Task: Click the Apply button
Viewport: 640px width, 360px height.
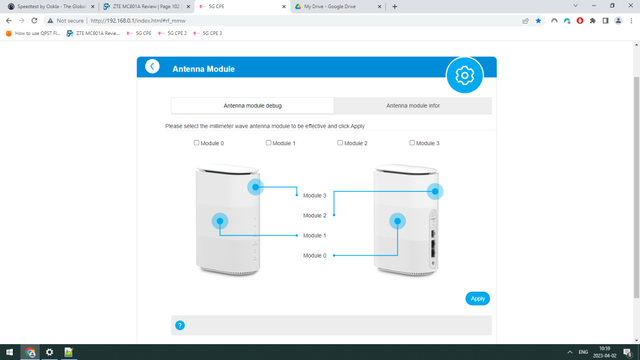Action: pos(478,298)
